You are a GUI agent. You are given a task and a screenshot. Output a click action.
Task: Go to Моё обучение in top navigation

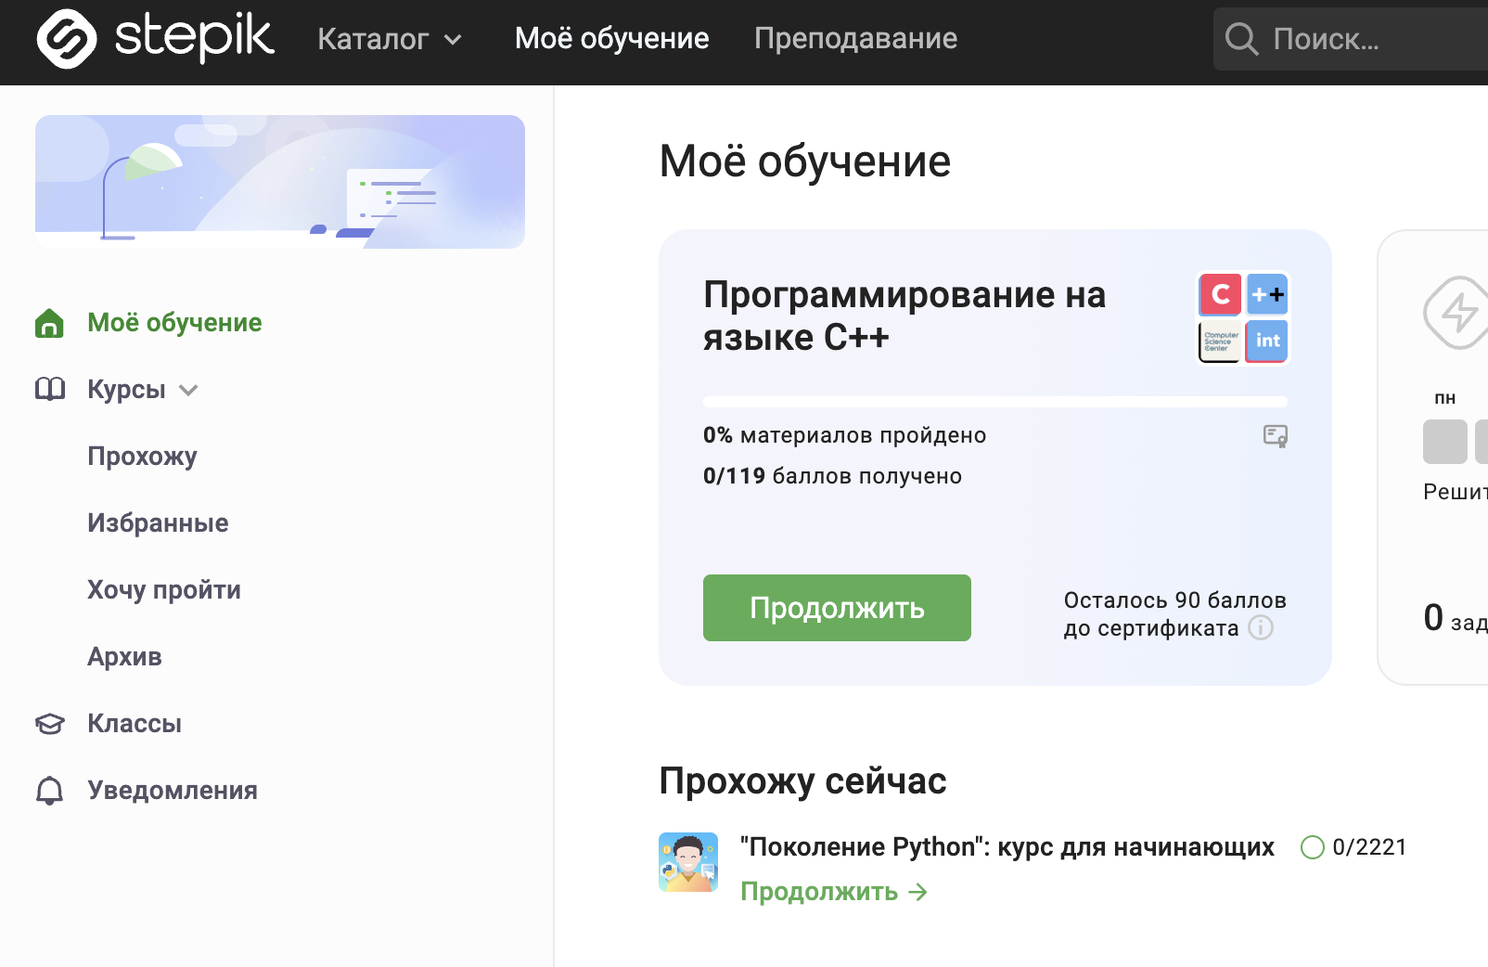click(612, 38)
